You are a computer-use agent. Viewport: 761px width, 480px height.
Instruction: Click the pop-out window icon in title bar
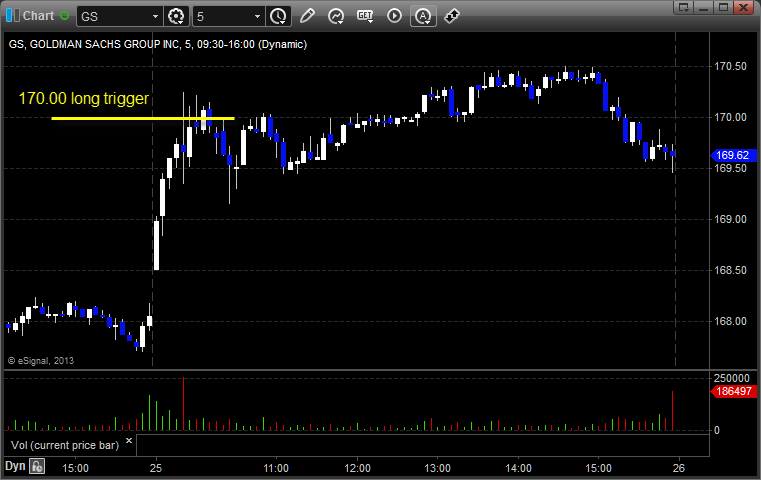pyautogui.click(x=683, y=7)
